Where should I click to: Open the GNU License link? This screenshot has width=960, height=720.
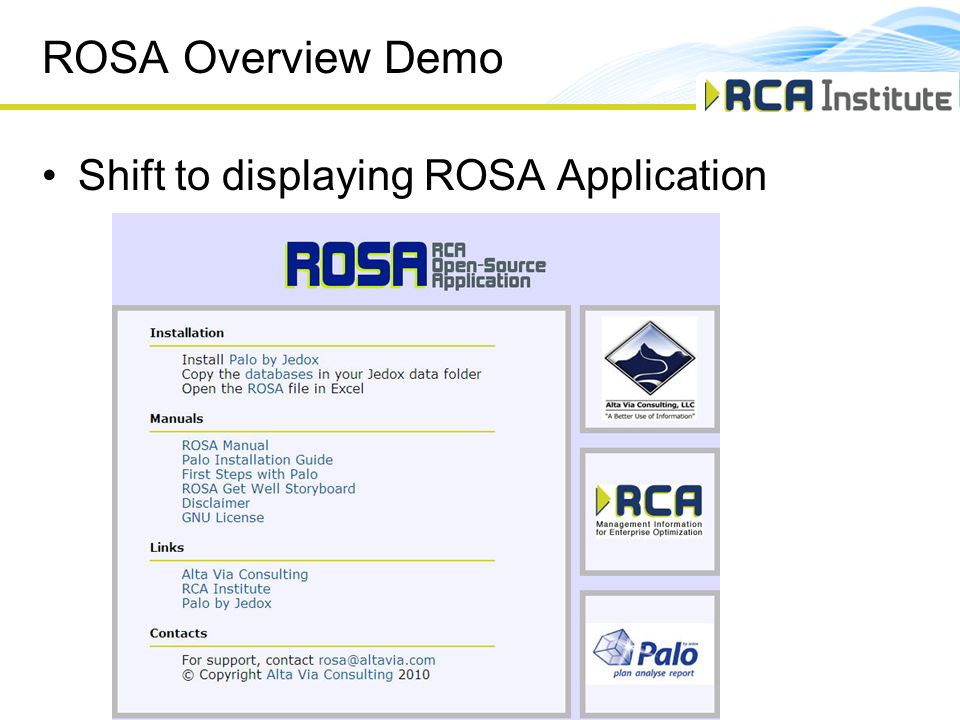223,518
